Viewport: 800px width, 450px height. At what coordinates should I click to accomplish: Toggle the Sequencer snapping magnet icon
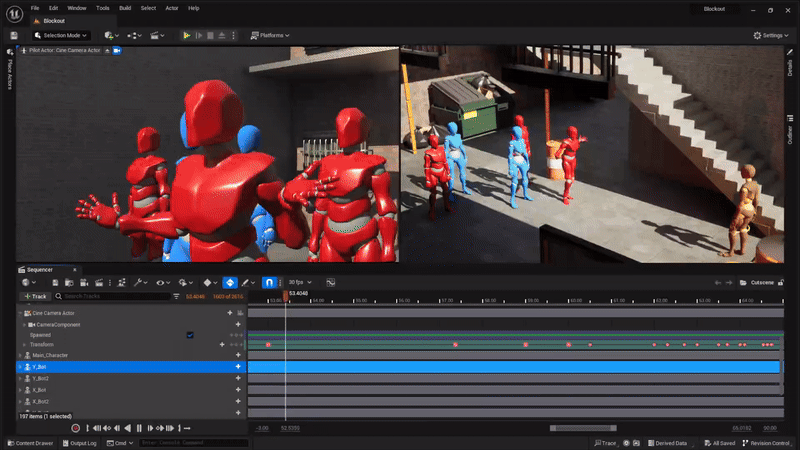click(269, 283)
